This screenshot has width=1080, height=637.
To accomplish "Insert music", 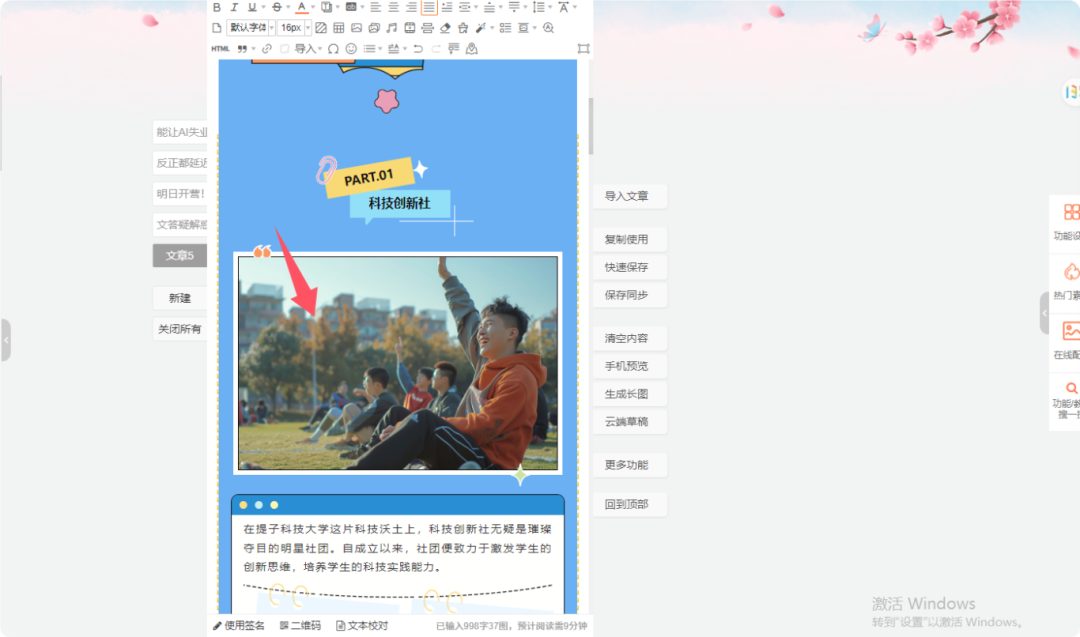I will [x=392, y=28].
